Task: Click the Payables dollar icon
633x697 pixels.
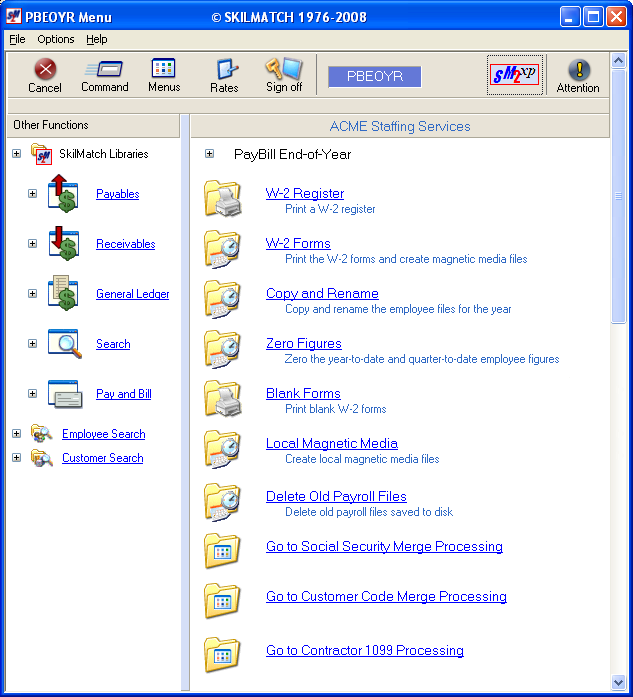Action: pyautogui.click(x=63, y=193)
